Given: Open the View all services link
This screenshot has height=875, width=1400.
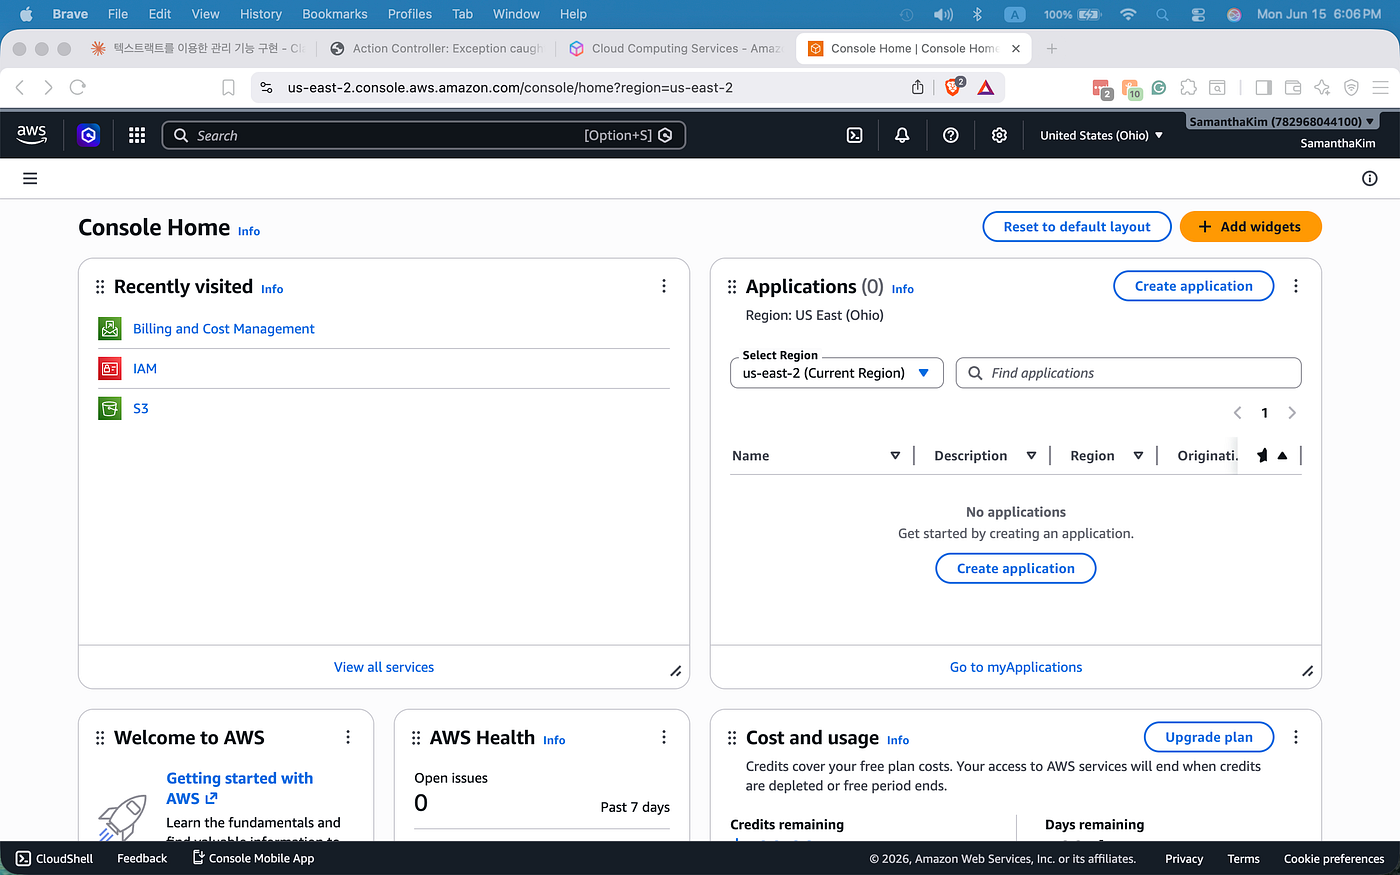Looking at the screenshot, I should [x=384, y=667].
